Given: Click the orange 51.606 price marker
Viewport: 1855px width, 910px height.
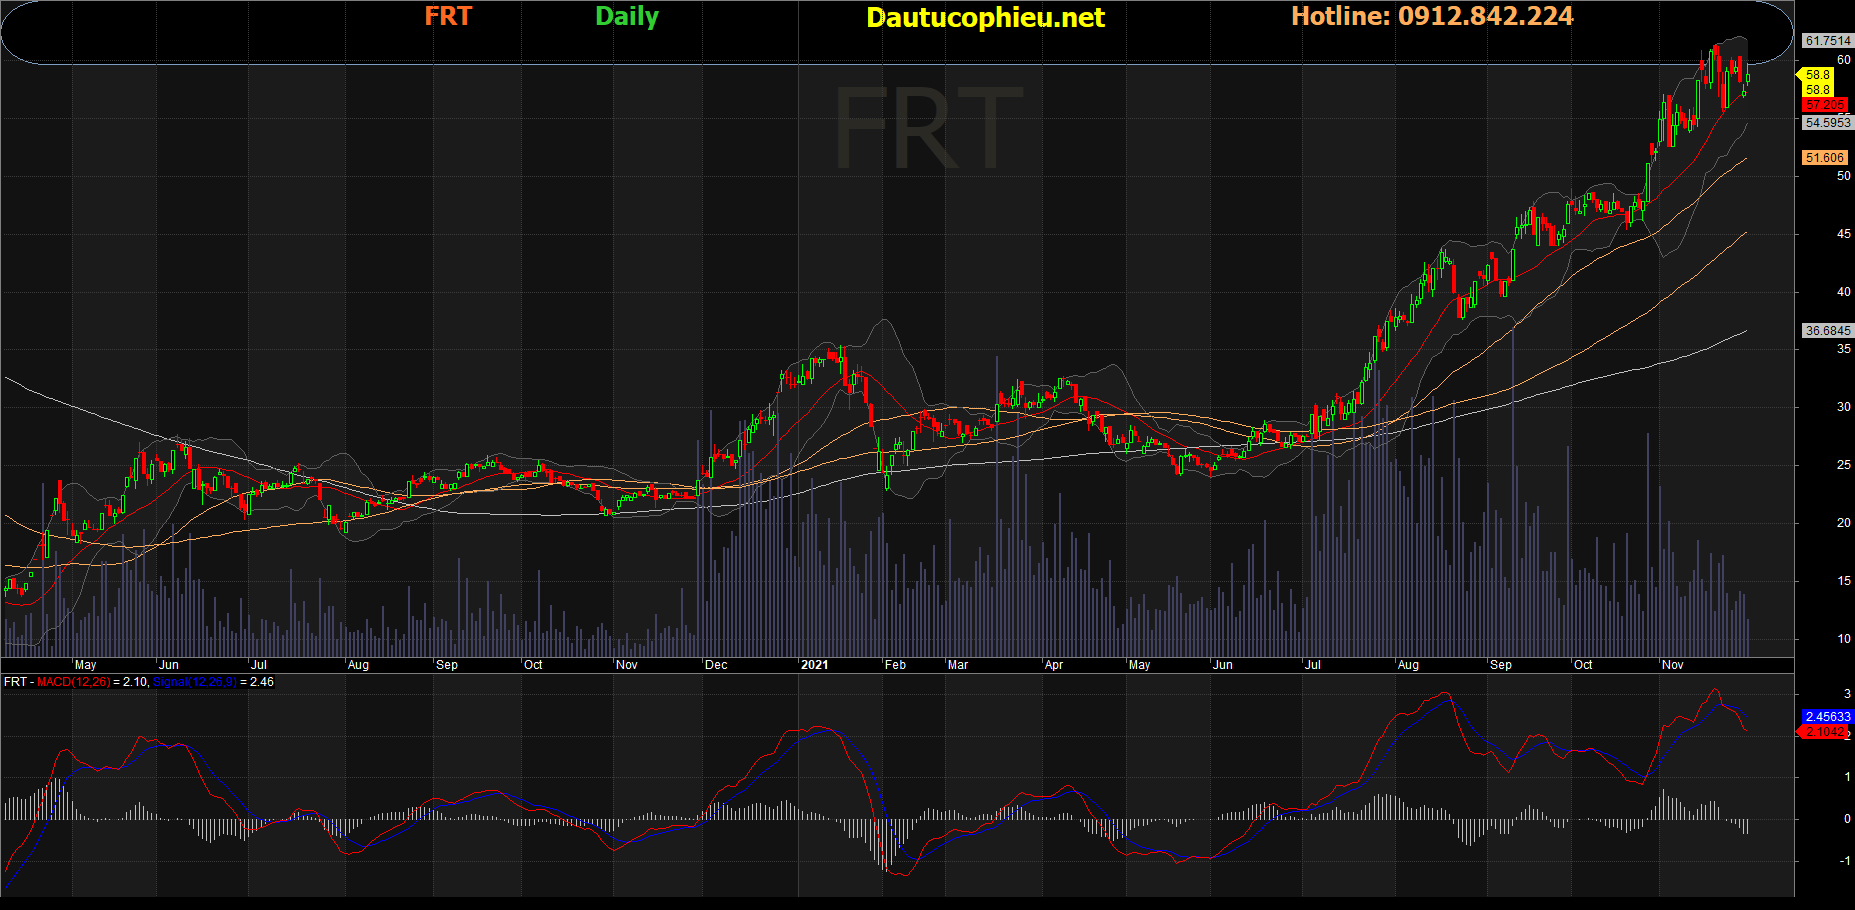Looking at the screenshot, I should tap(1825, 158).
